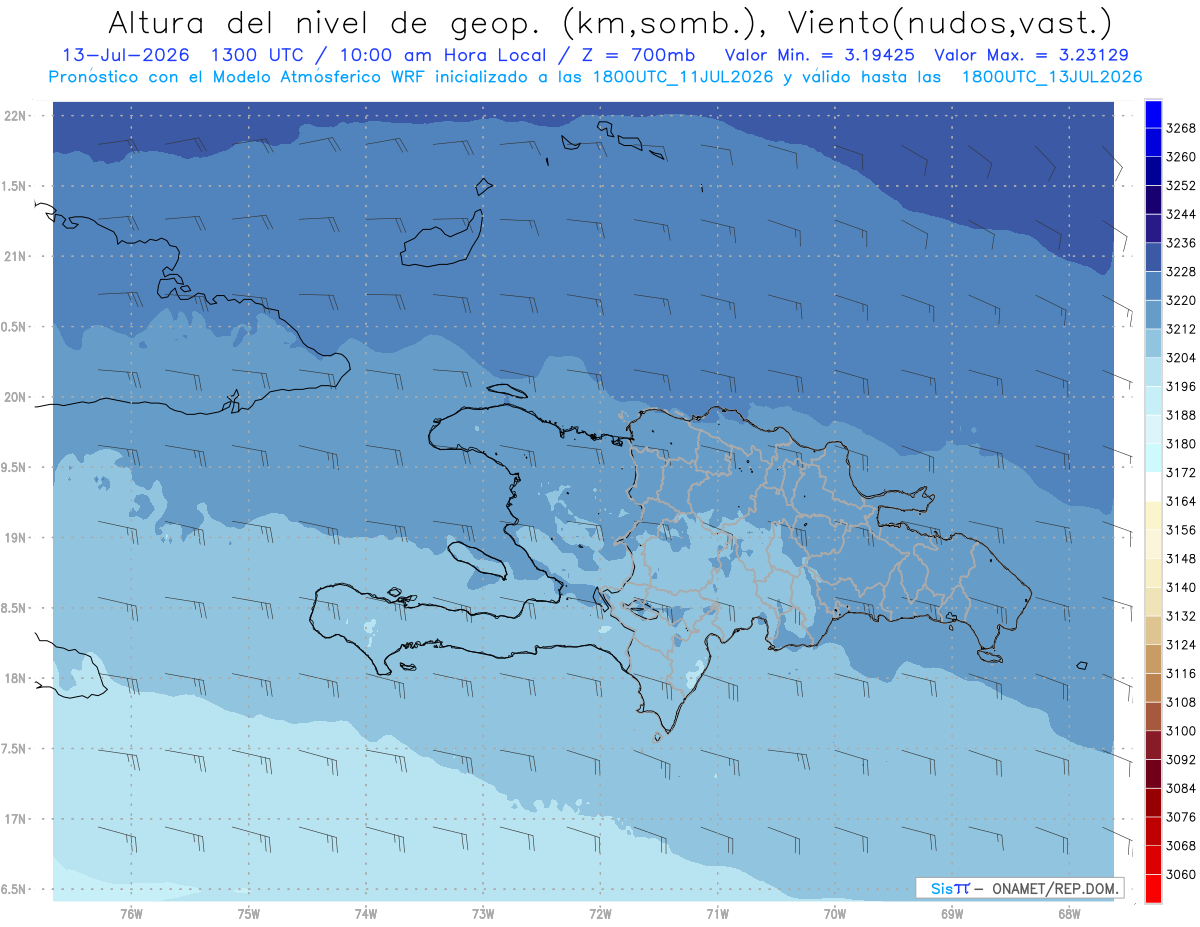
Task: Click the '7.5N' latitude label
Action: pos(14,748)
